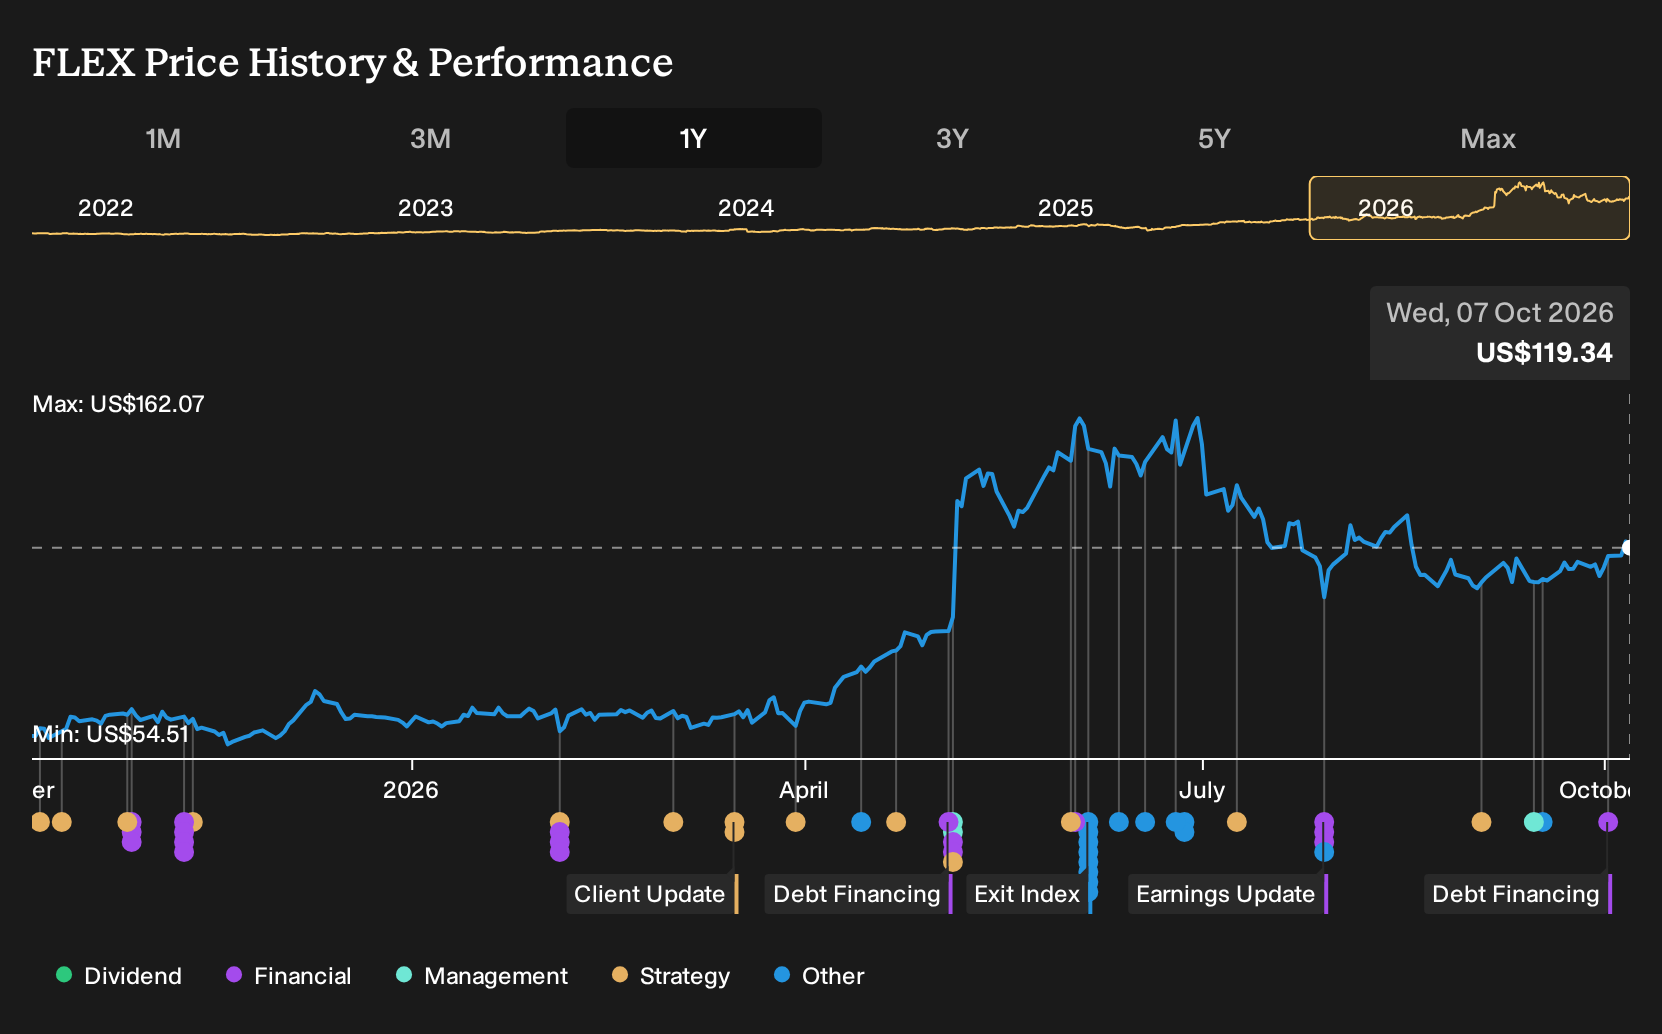Viewport: 1662px width, 1034px height.
Task: Click the 2024 label in overview timeline
Action: point(746,208)
